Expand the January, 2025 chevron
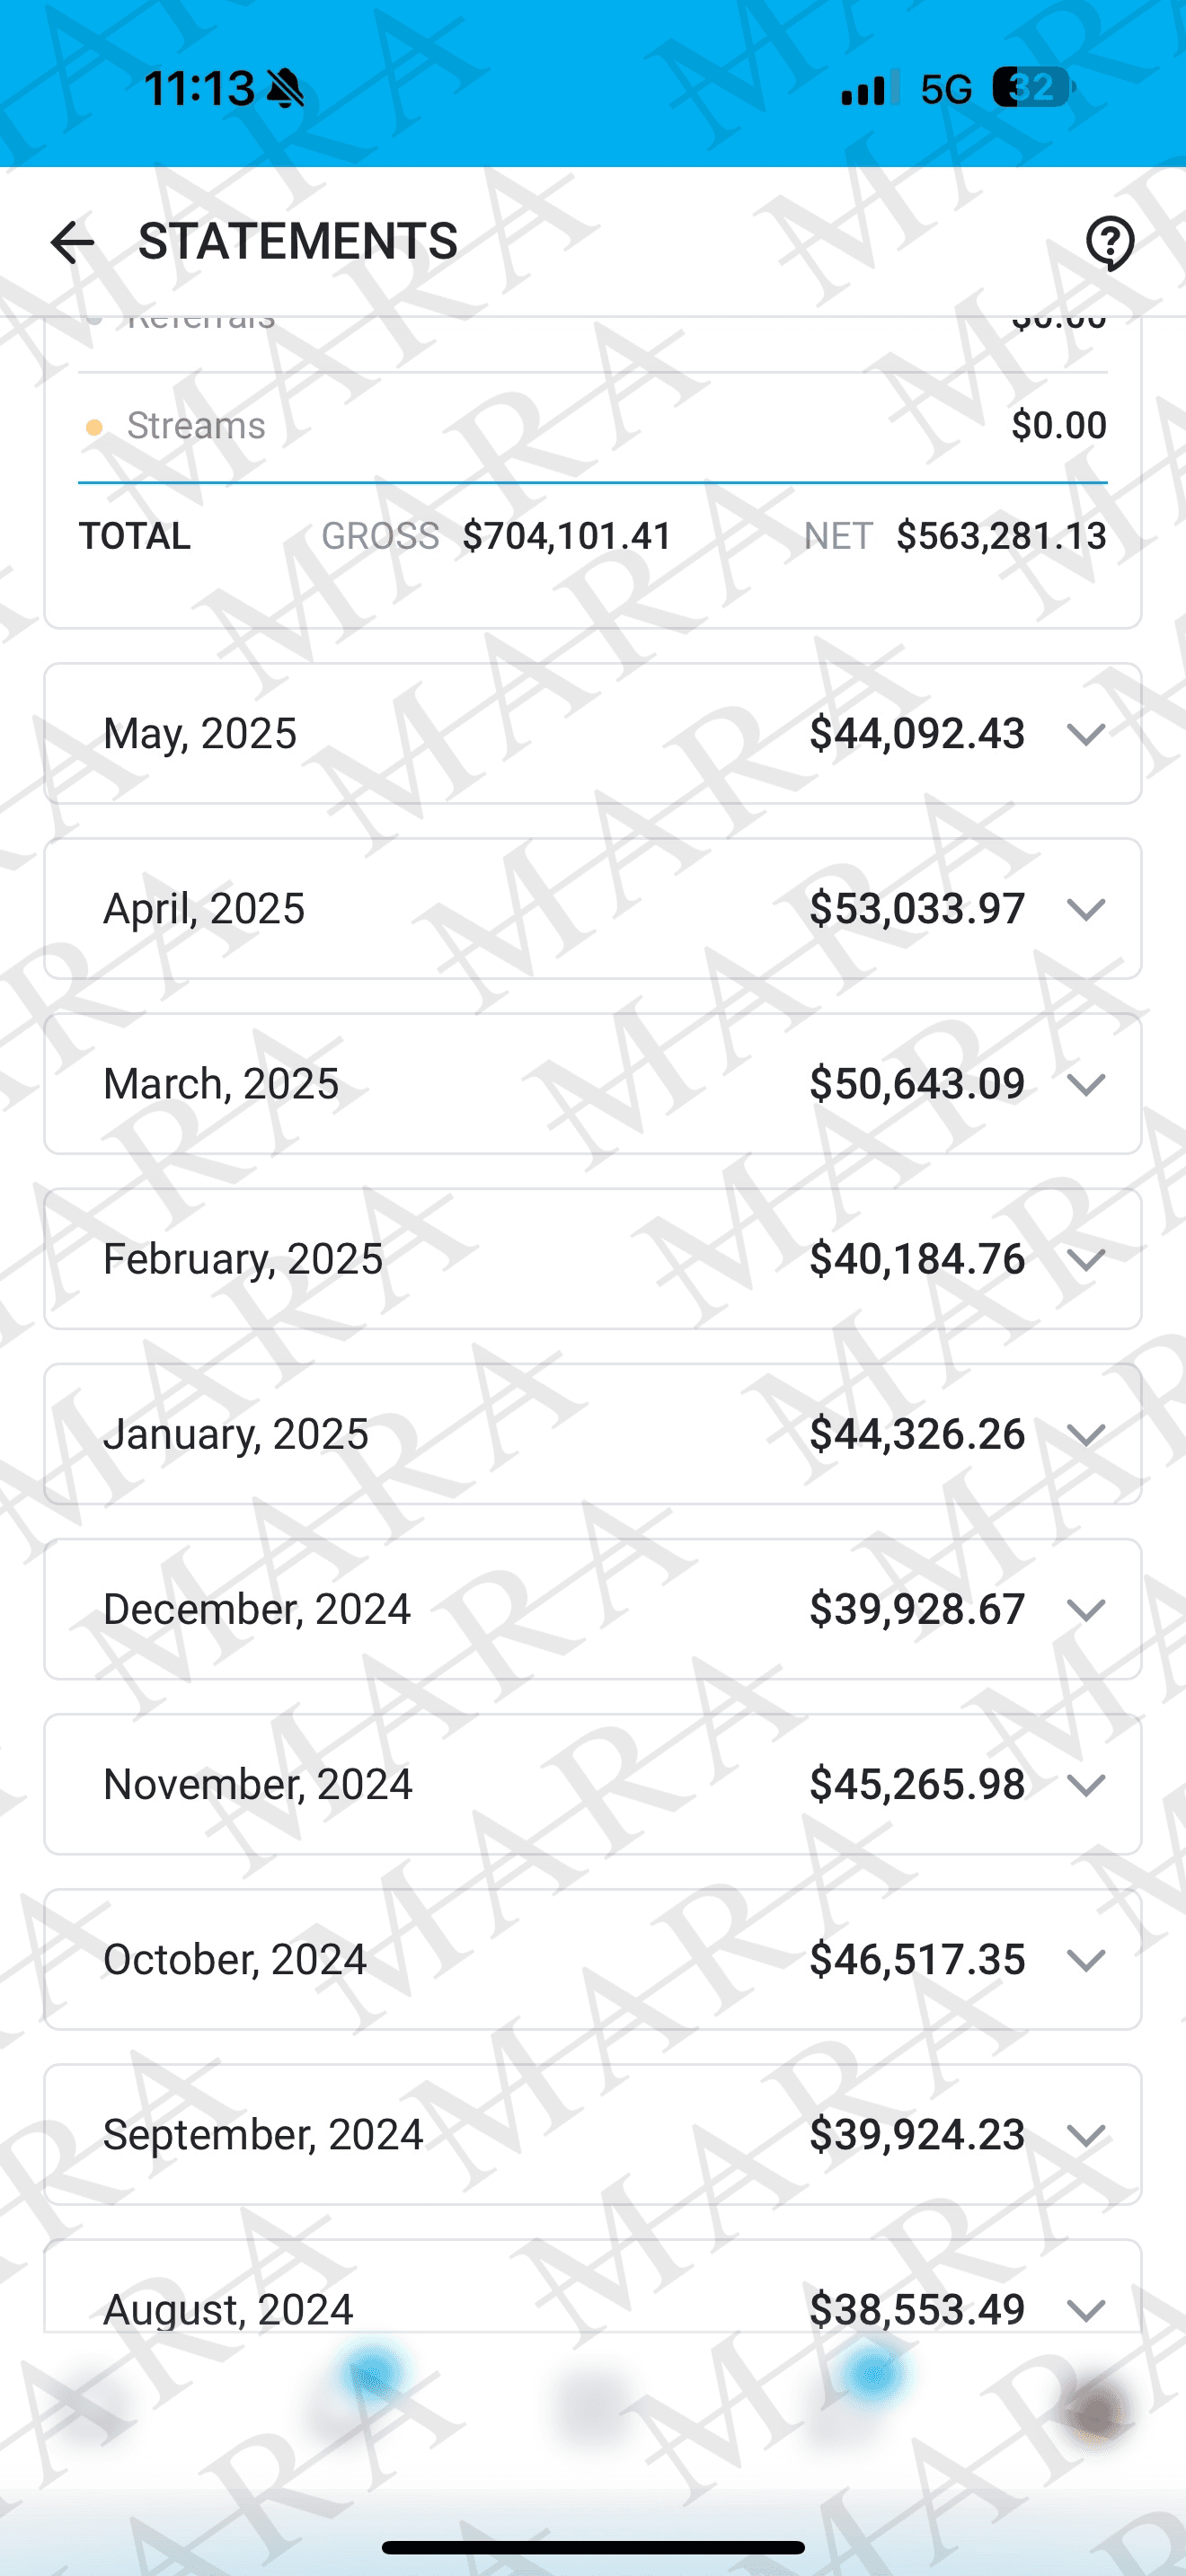 click(x=1085, y=1434)
